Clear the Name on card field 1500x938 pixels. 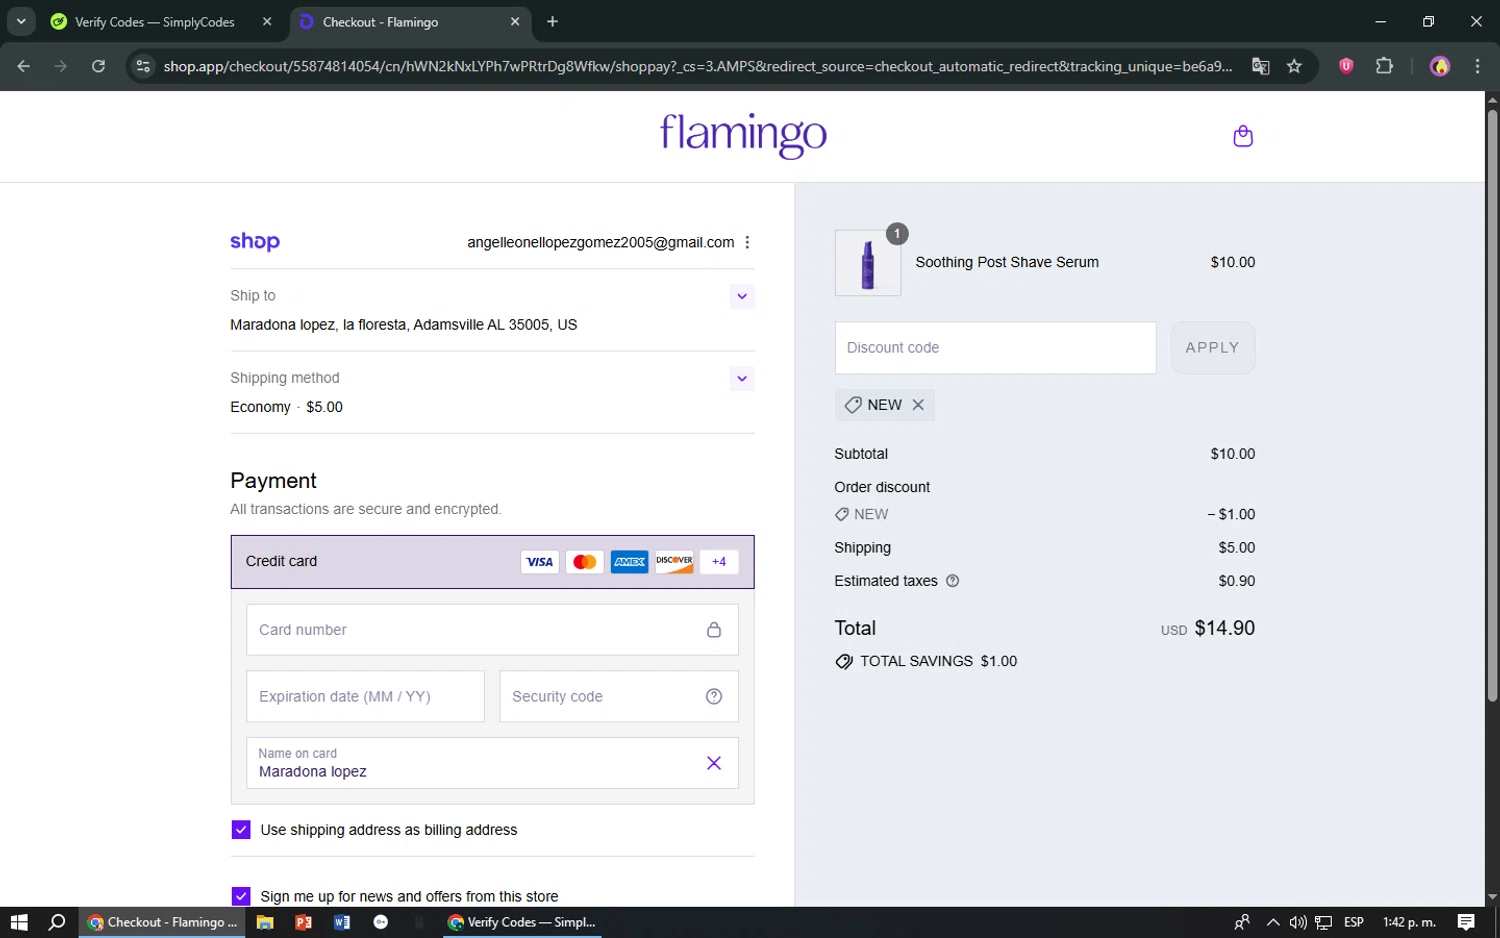(714, 763)
